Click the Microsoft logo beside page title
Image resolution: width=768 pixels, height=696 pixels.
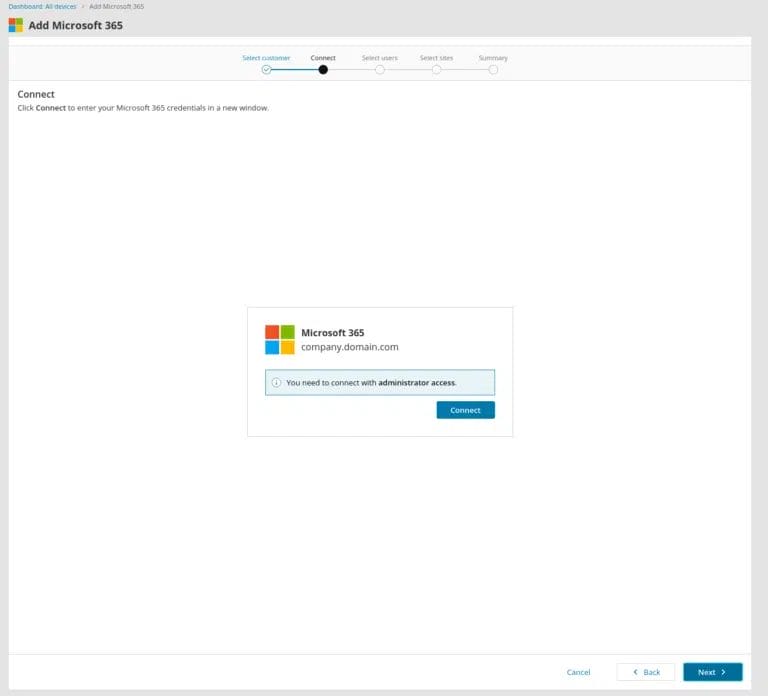pyautogui.click(x=16, y=25)
